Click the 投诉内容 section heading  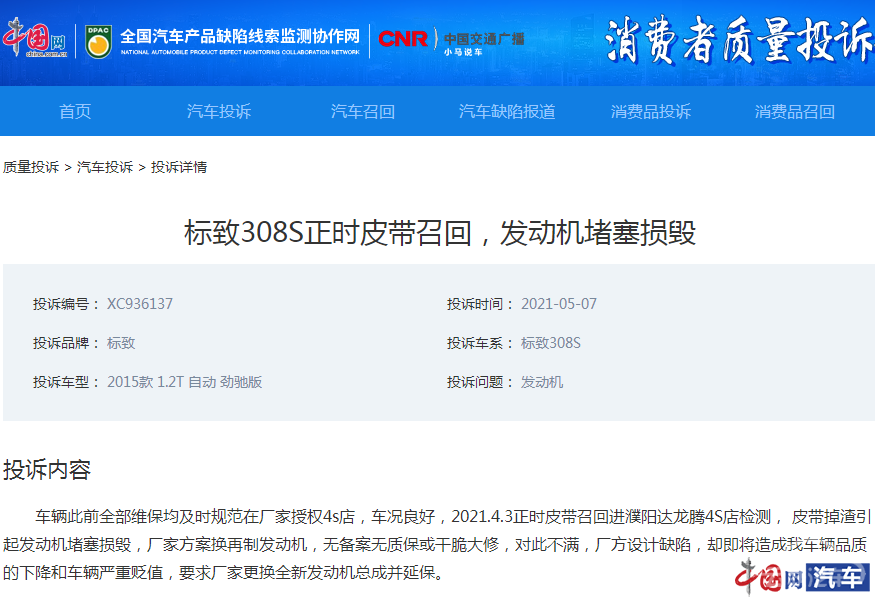pos(47,470)
